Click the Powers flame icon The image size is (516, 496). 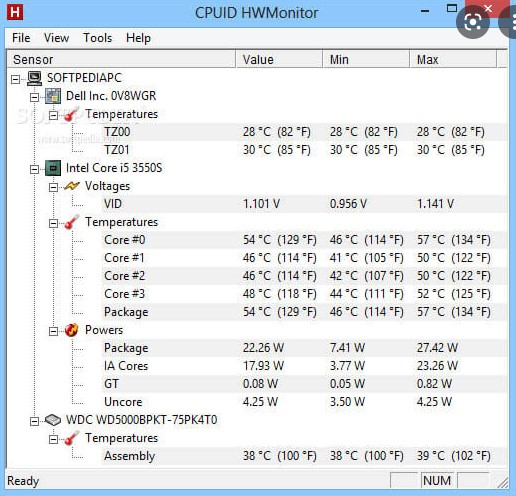pyautogui.click(x=72, y=330)
